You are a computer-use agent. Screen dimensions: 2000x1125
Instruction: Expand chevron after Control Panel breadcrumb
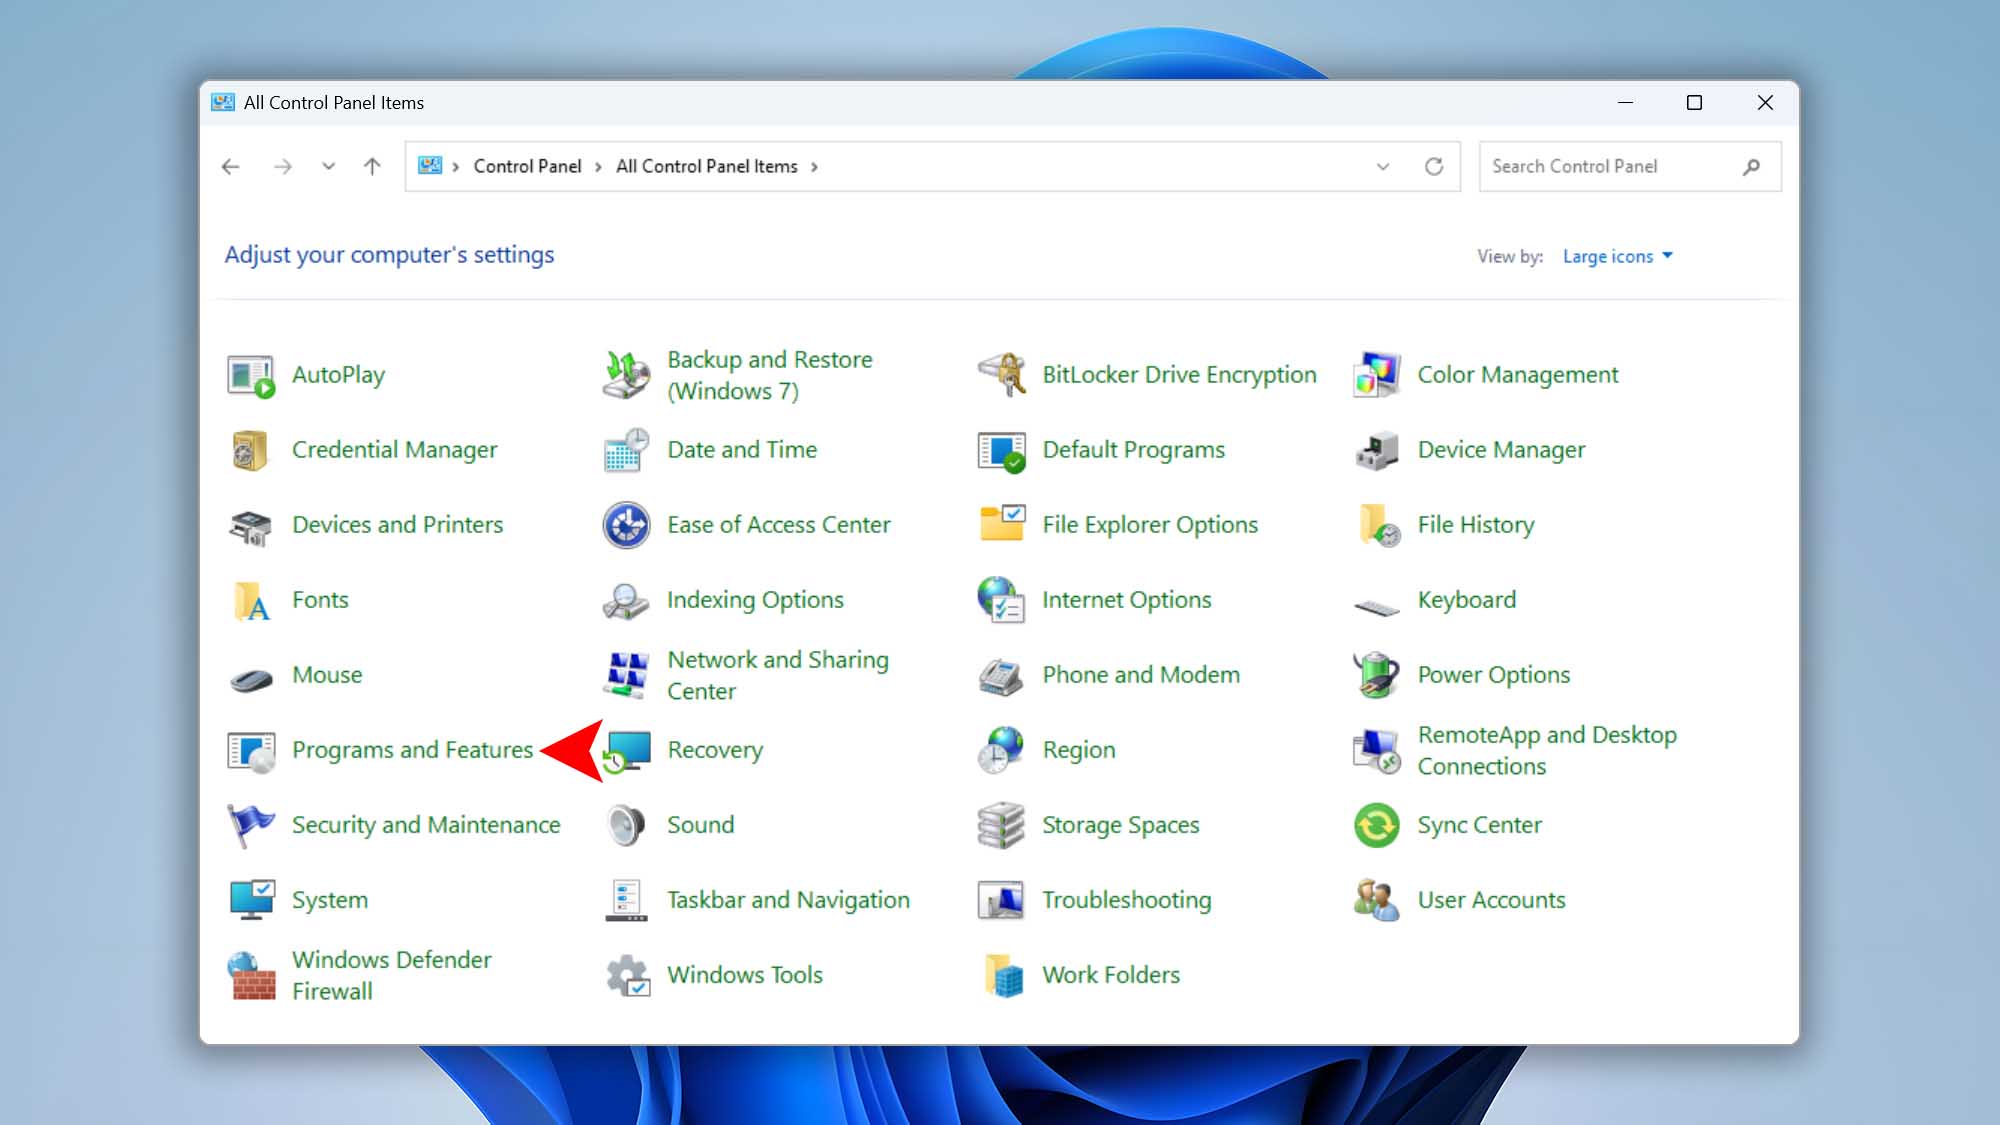pyautogui.click(x=598, y=167)
